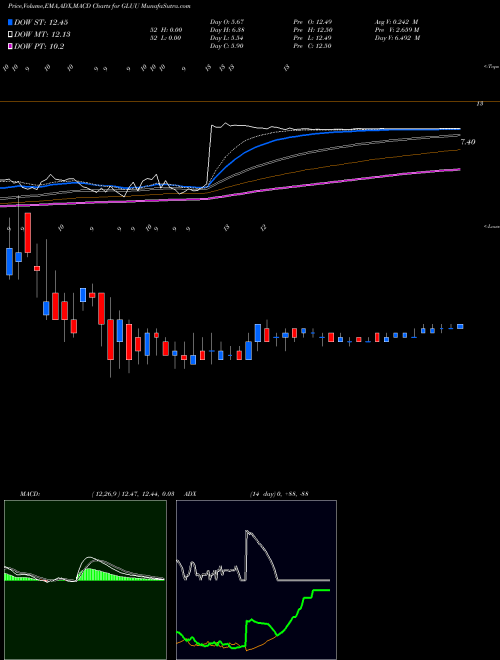Click inside the green MACD histogram chart

click(x=85, y=580)
